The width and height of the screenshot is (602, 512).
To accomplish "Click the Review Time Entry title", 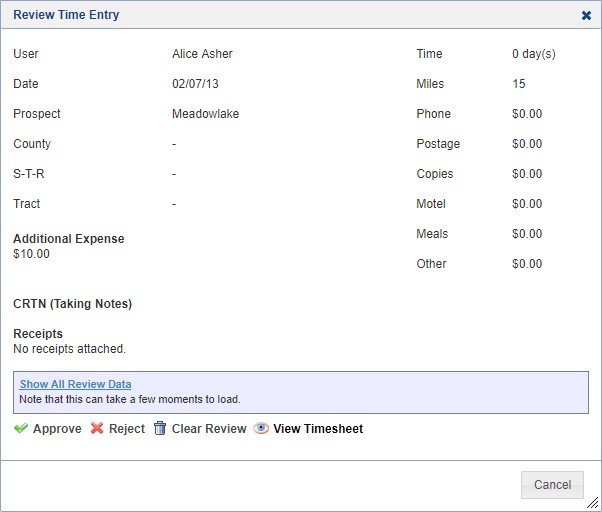I will (x=66, y=15).
